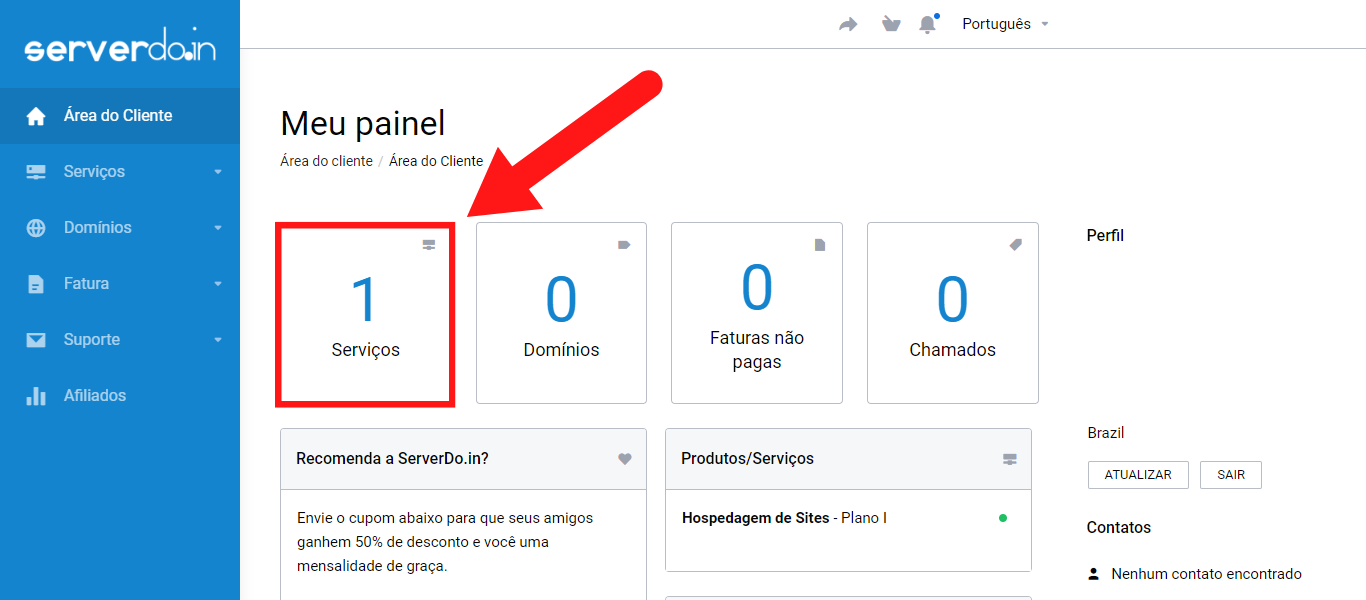This screenshot has height=600, width=1366.
Task: Click the Afiliados bar chart icon
Action: 36,396
